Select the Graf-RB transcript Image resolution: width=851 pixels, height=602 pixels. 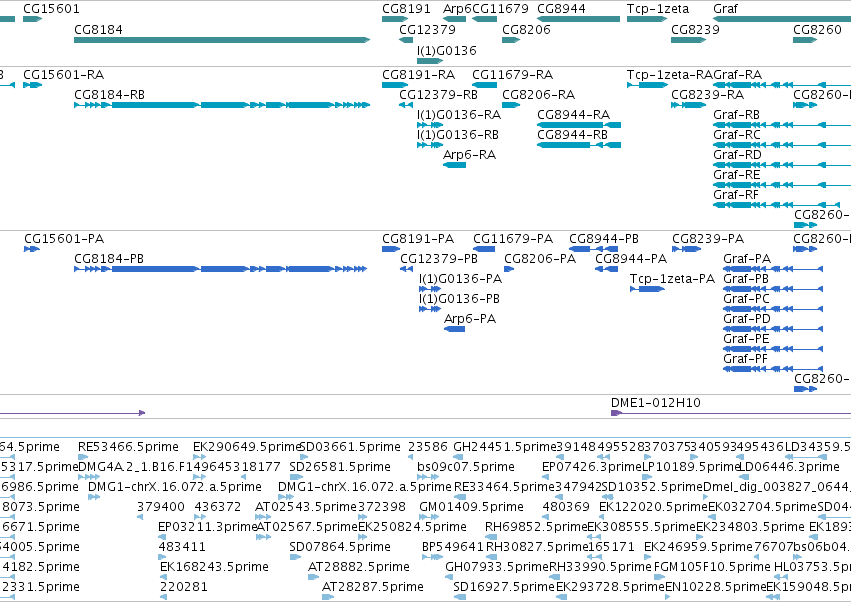(782, 125)
